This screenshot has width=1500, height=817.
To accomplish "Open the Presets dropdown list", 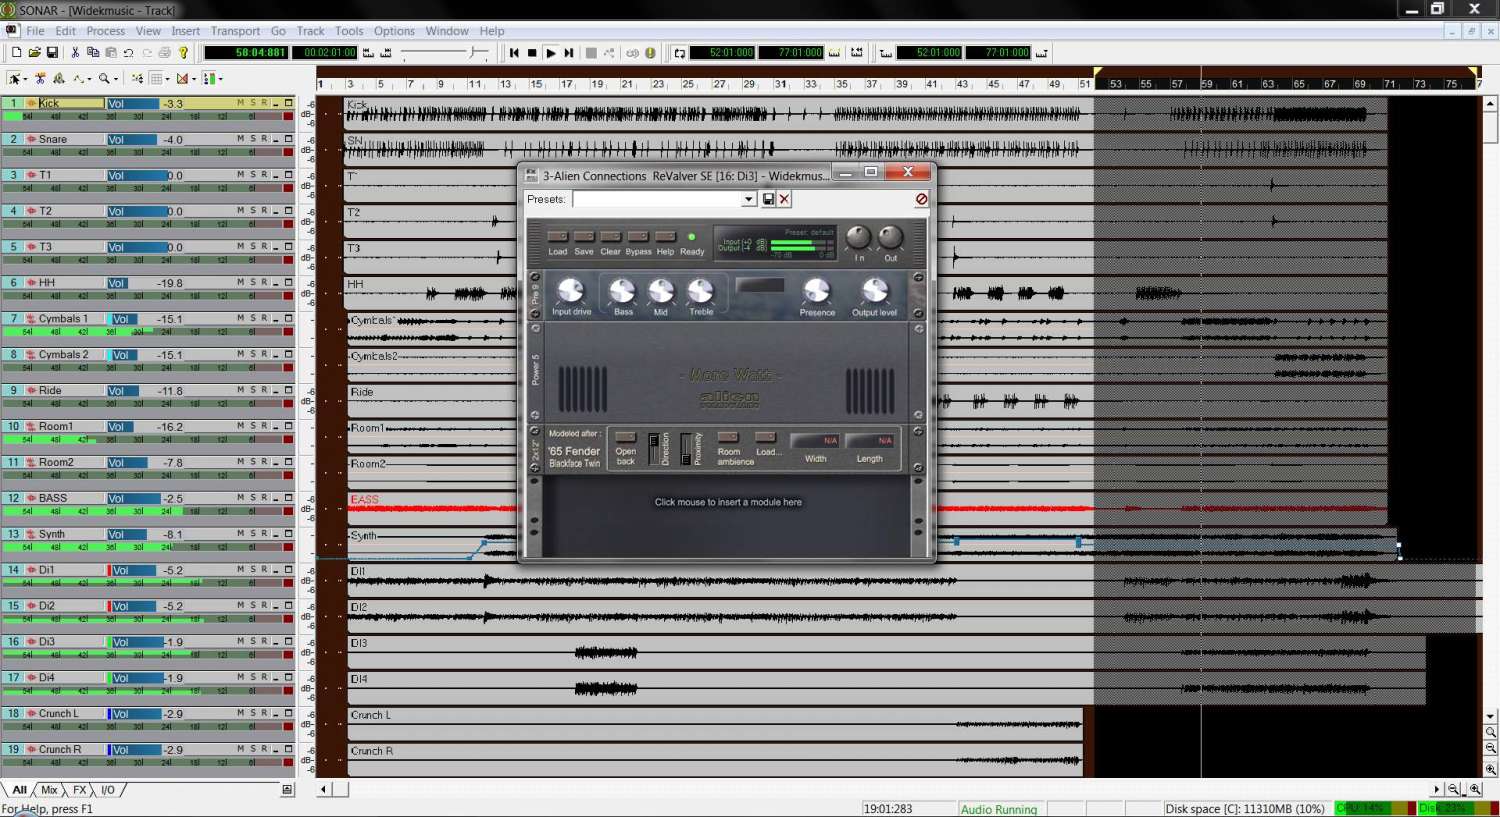I will coord(748,199).
